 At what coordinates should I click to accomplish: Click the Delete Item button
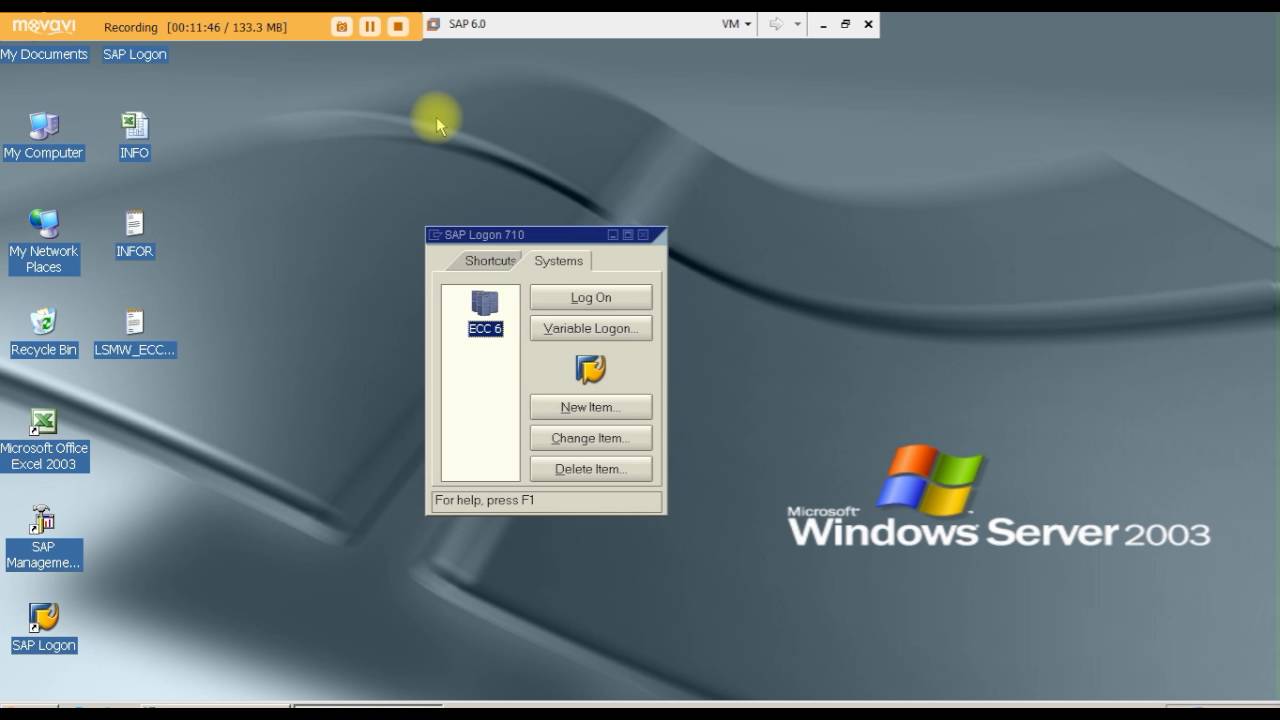tap(591, 469)
